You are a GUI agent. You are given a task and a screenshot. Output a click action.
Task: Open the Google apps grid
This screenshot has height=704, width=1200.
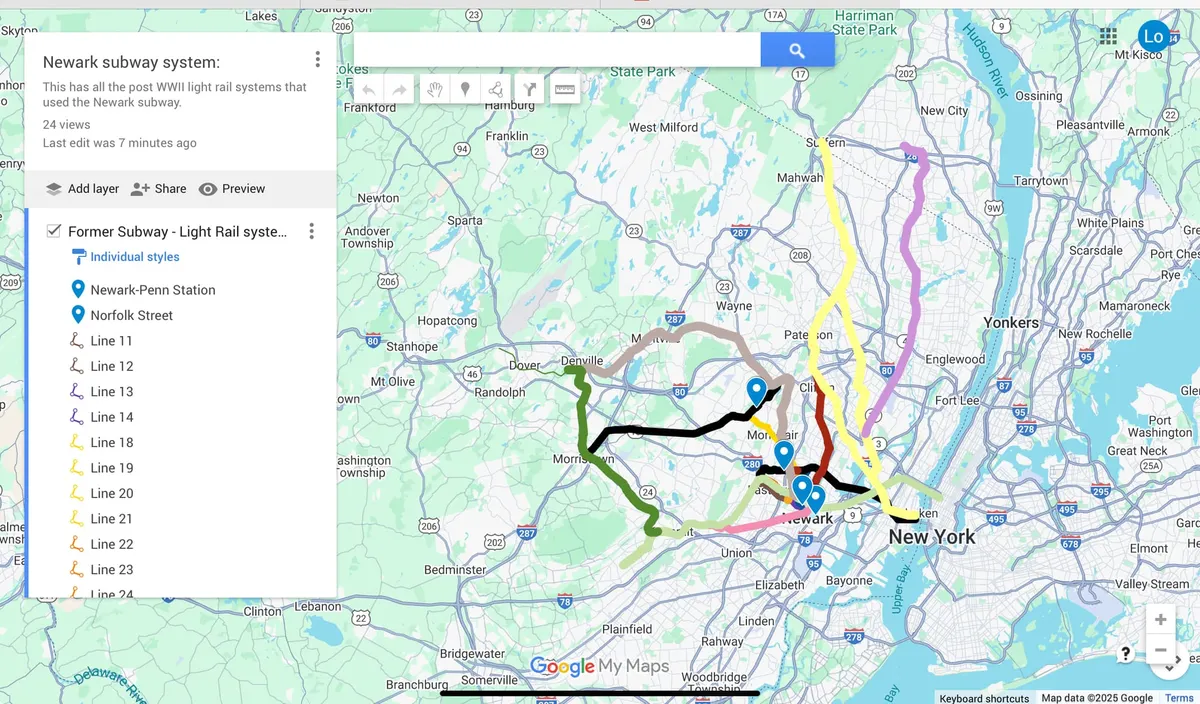pos(1108,36)
